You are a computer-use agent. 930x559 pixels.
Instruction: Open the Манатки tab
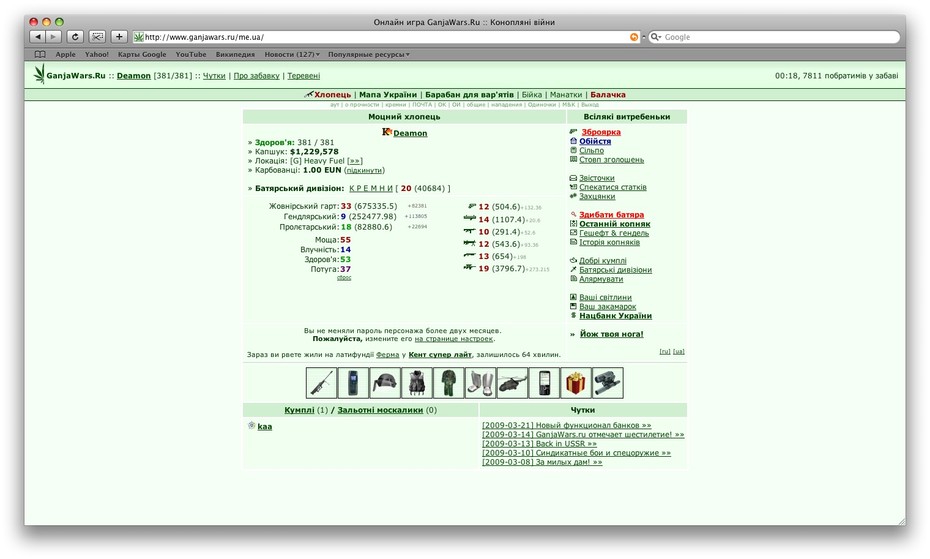coord(566,94)
